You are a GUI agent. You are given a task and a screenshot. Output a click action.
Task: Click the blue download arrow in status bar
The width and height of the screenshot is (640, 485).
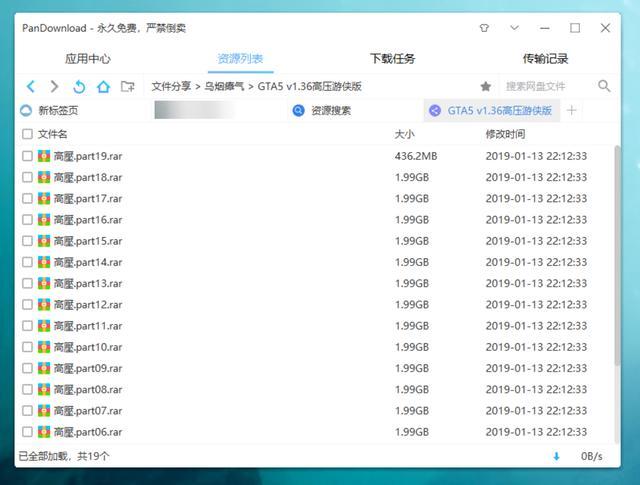pos(556,456)
